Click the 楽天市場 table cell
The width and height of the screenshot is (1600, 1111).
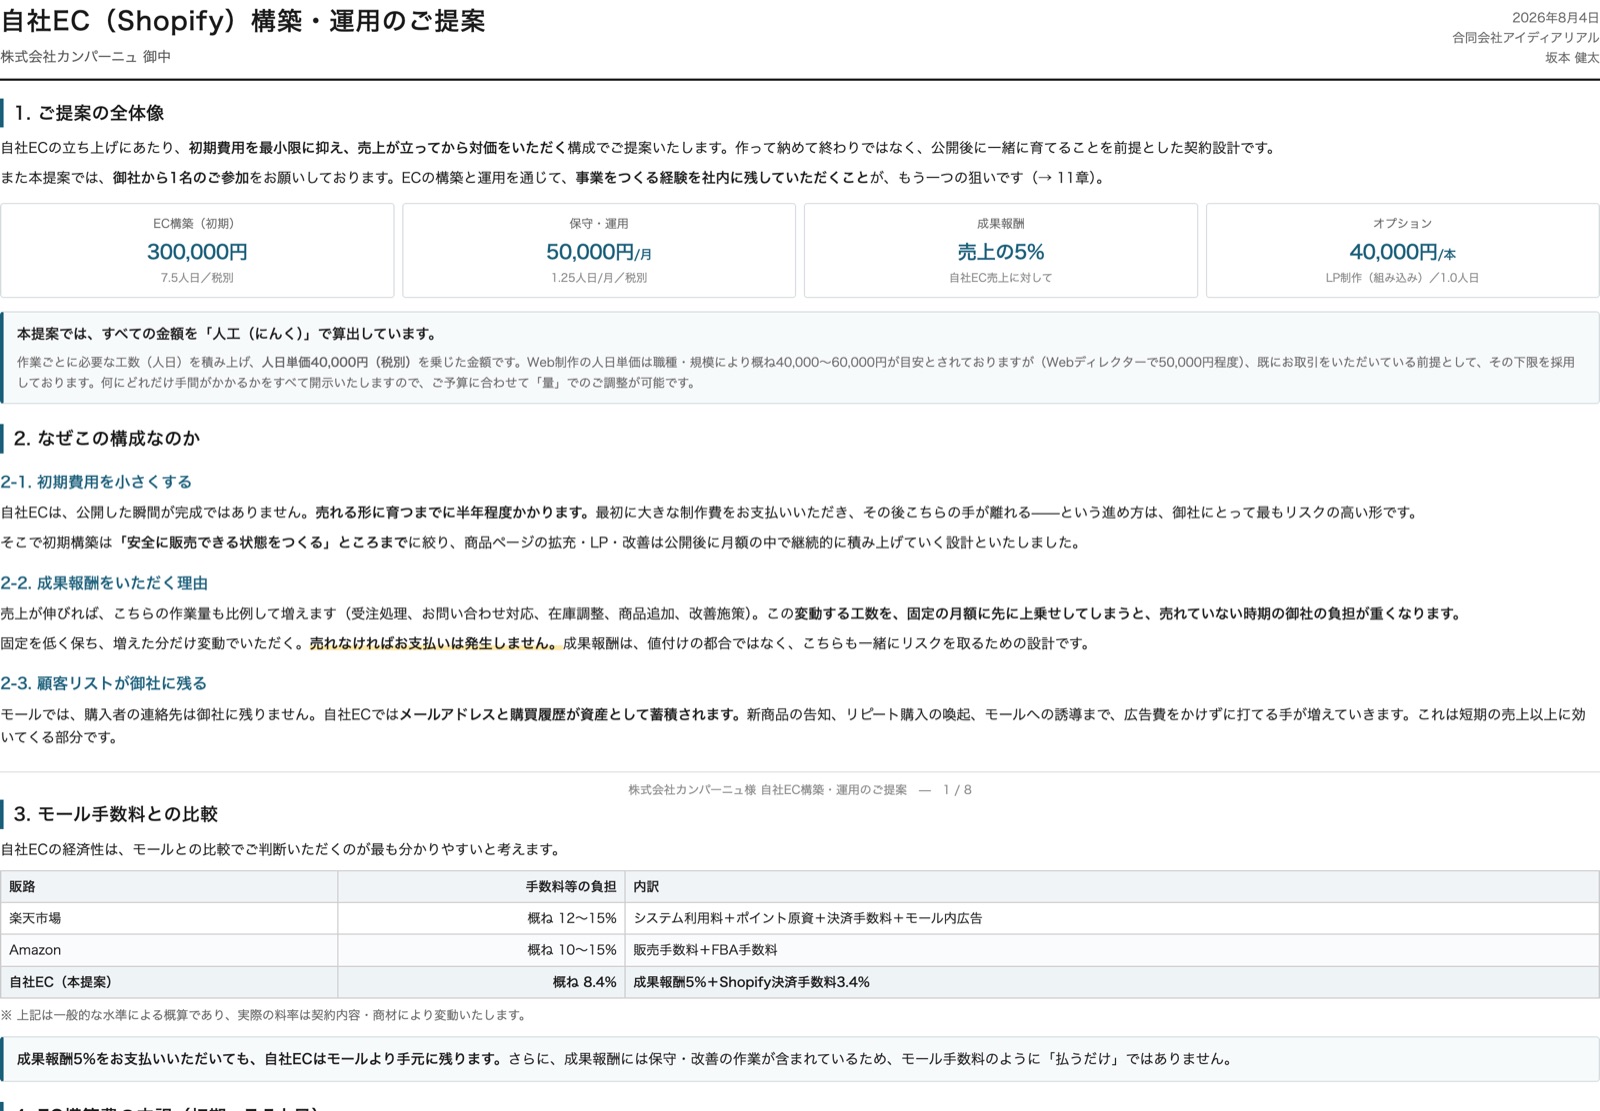[168, 918]
